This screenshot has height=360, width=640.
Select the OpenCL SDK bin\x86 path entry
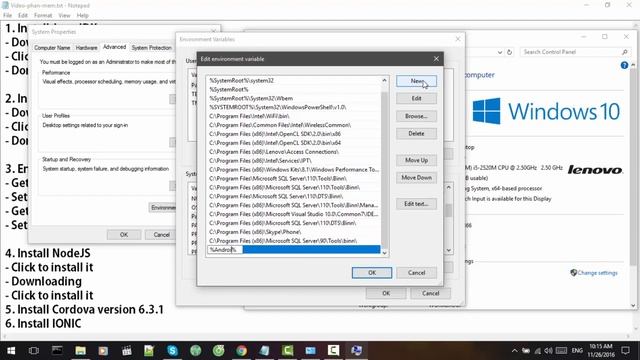293,134
